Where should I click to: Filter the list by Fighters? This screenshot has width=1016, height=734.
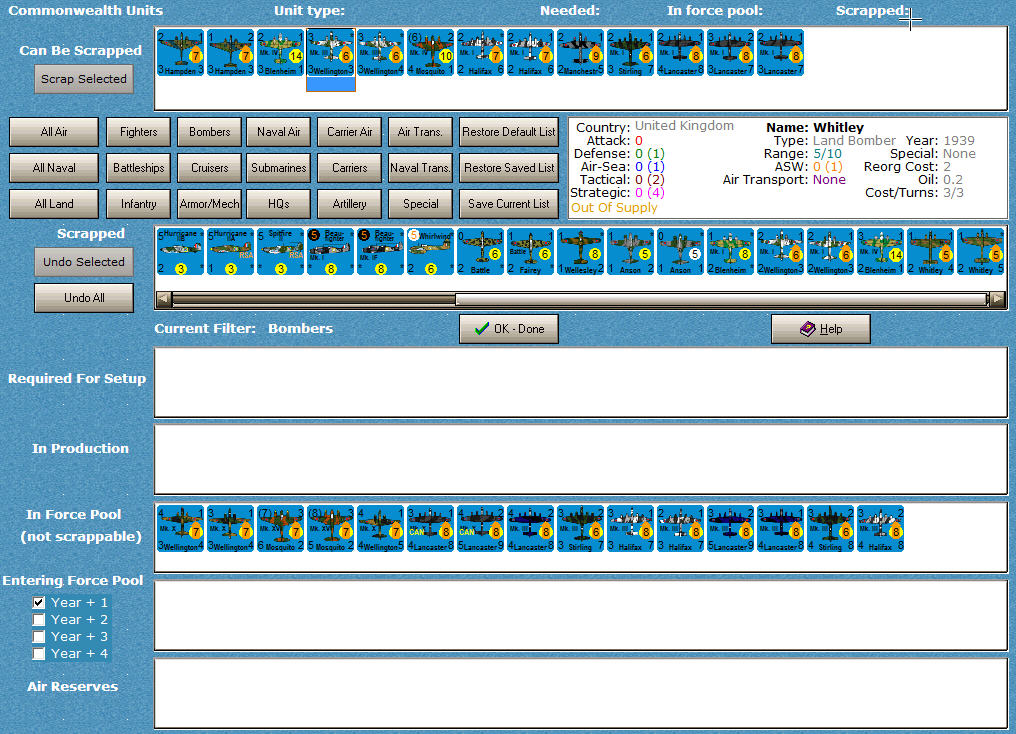(139, 132)
